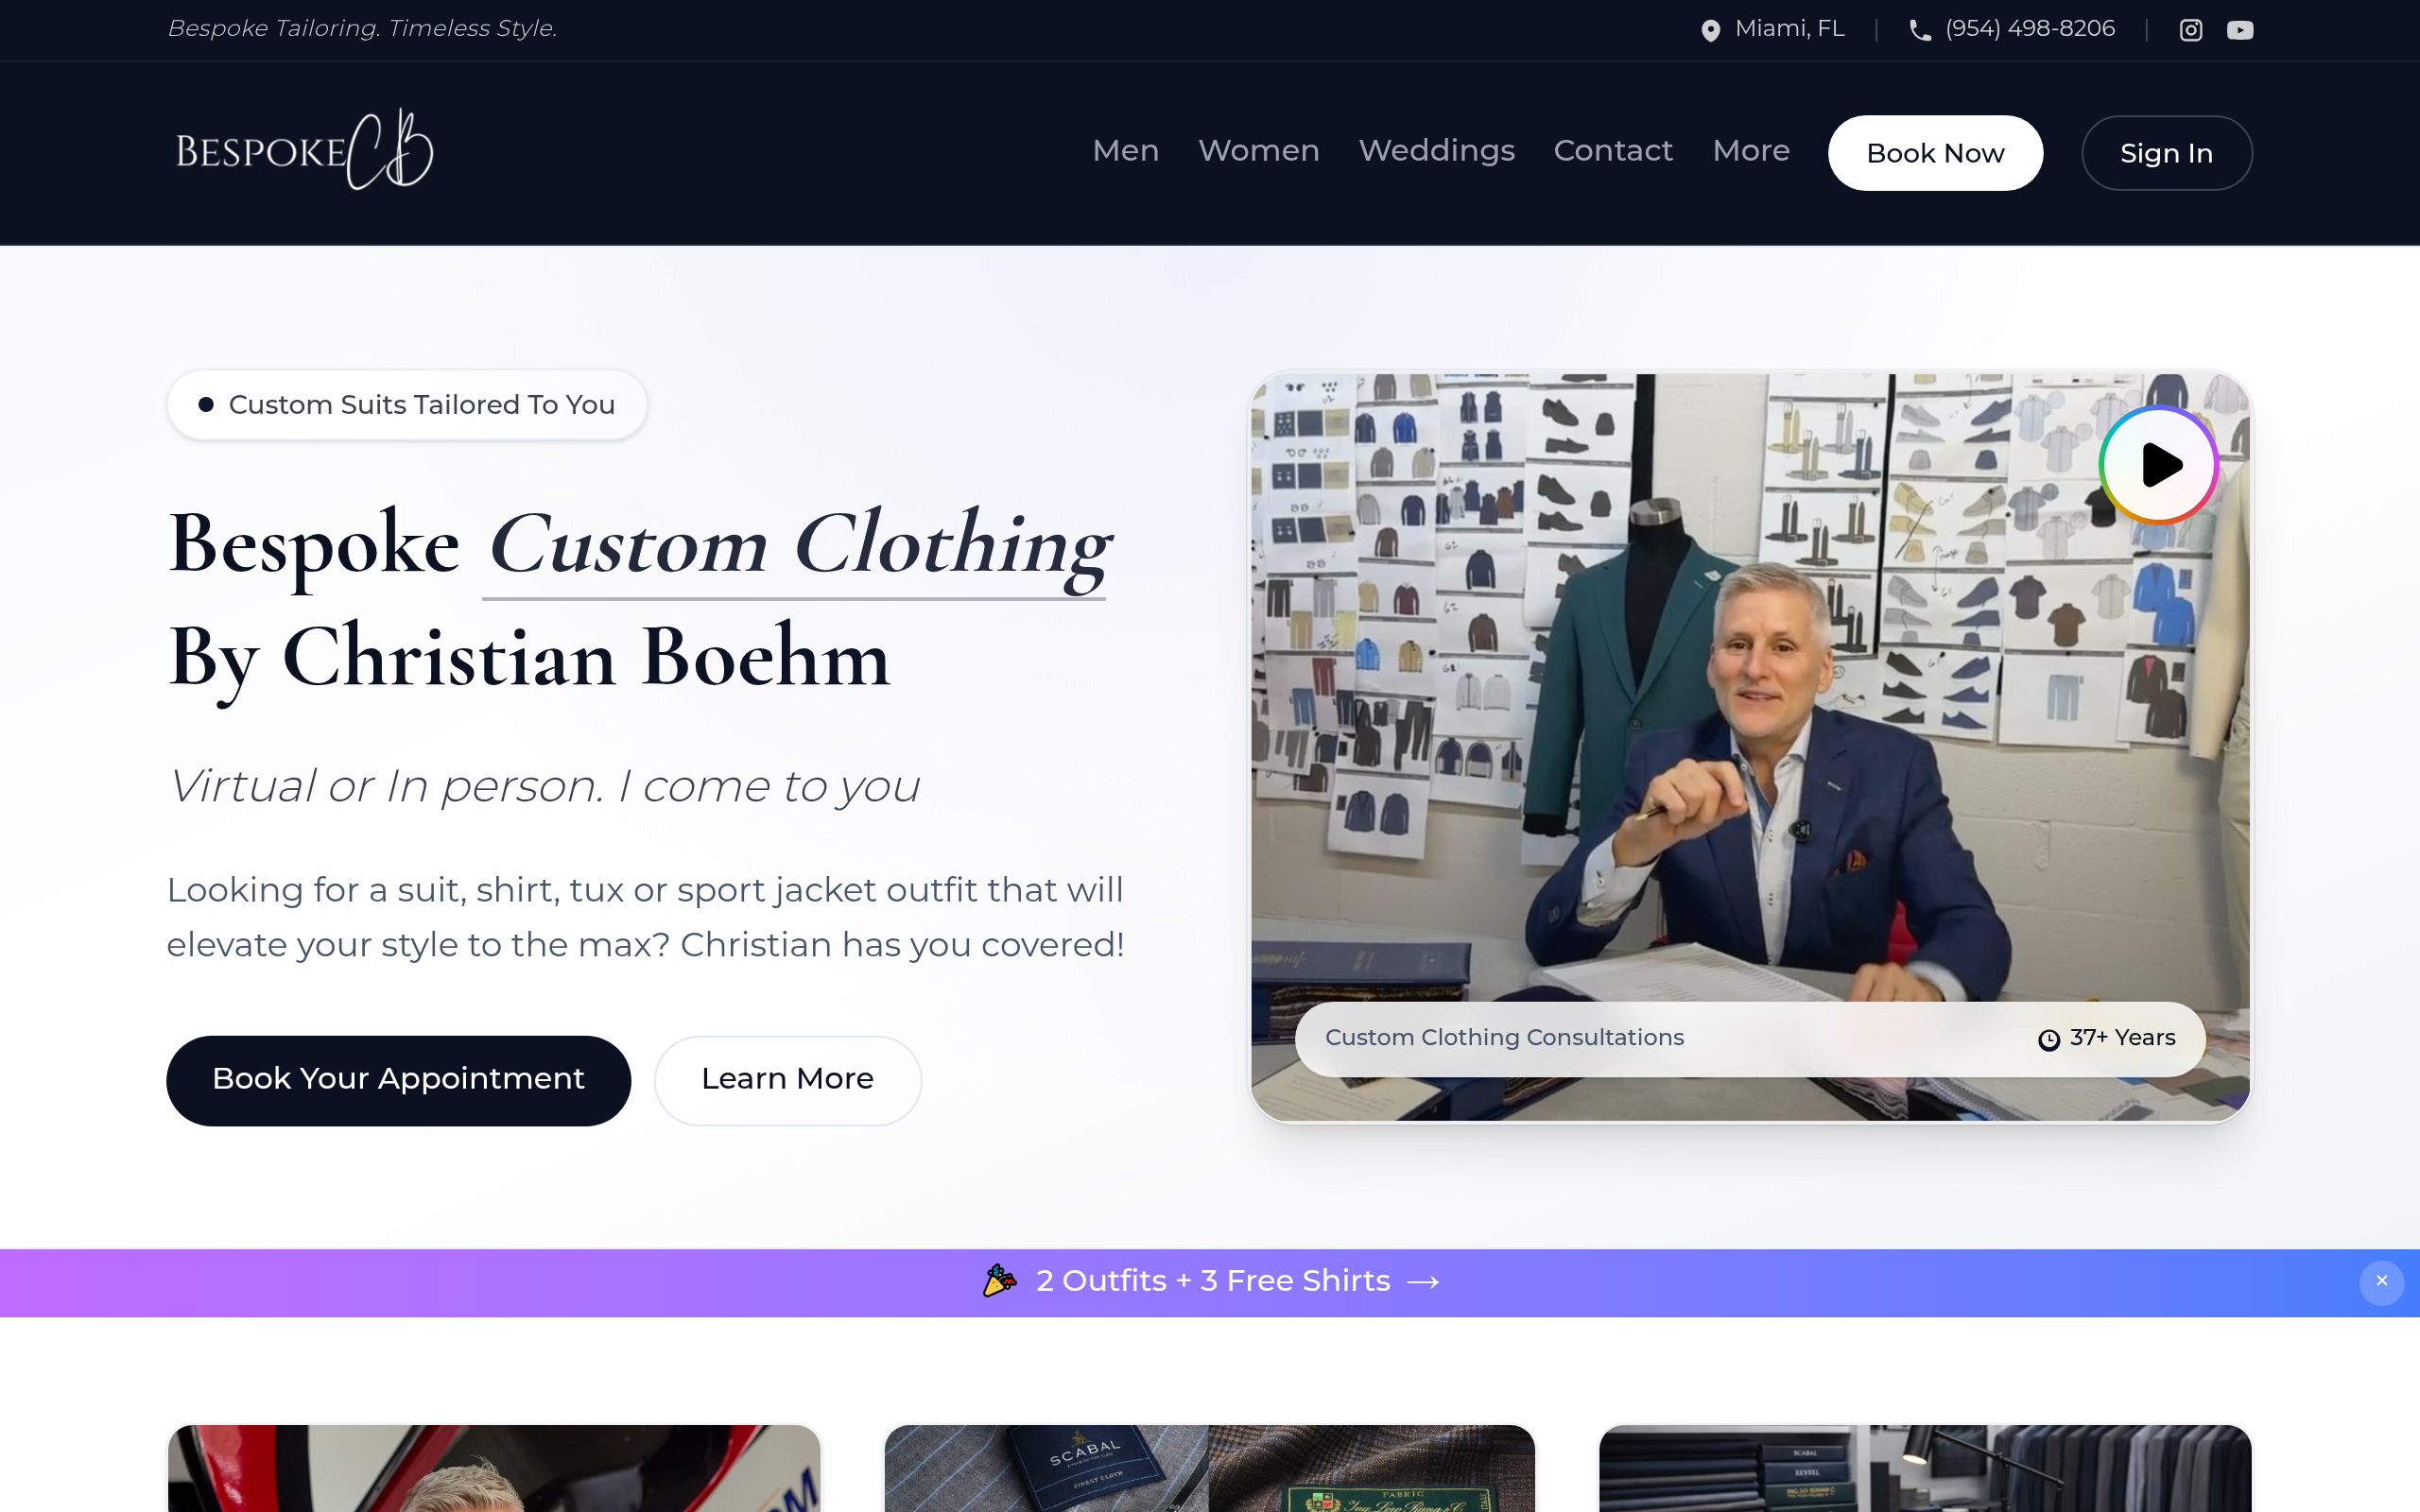2420x1512 pixels.
Task: Open the YouTube icon link
Action: 2240,30
